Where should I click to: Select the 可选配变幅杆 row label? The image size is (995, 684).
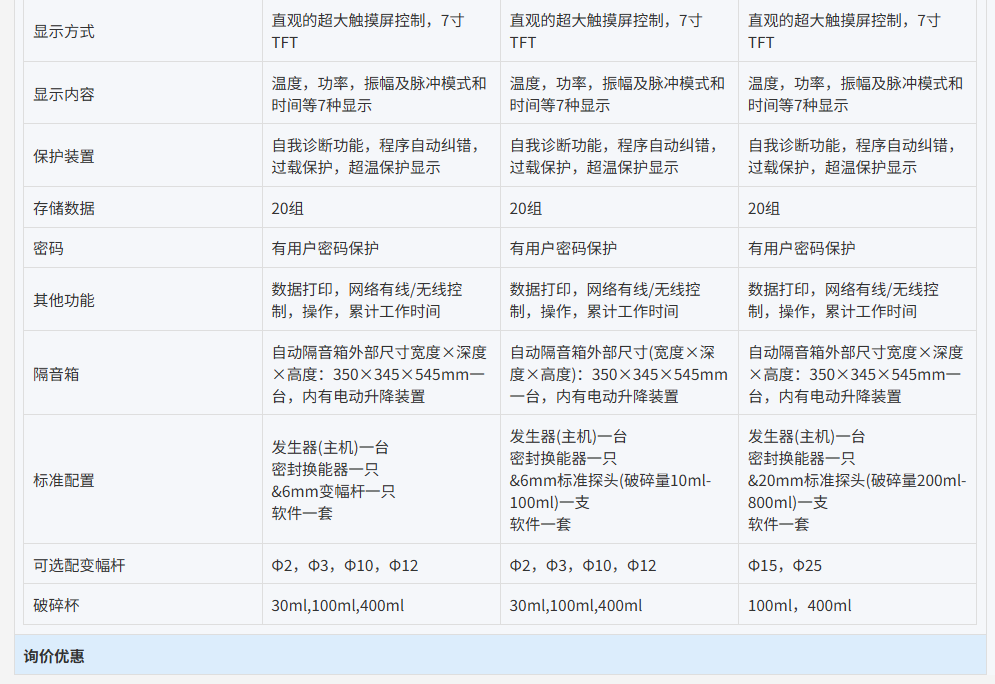pyautogui.click(x=79, y=565)
